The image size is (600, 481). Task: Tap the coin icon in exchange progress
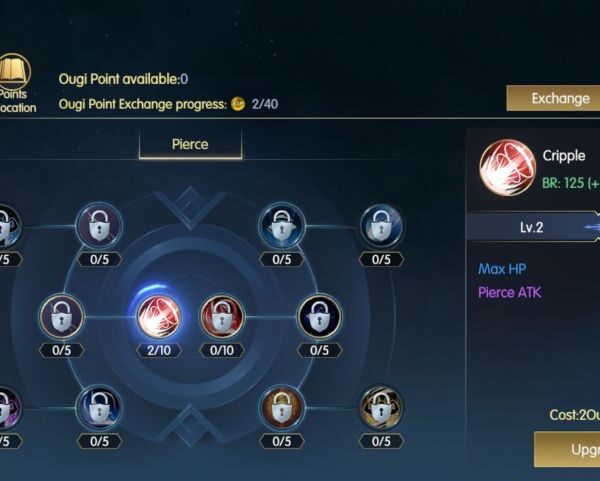(x=238, y=104)
